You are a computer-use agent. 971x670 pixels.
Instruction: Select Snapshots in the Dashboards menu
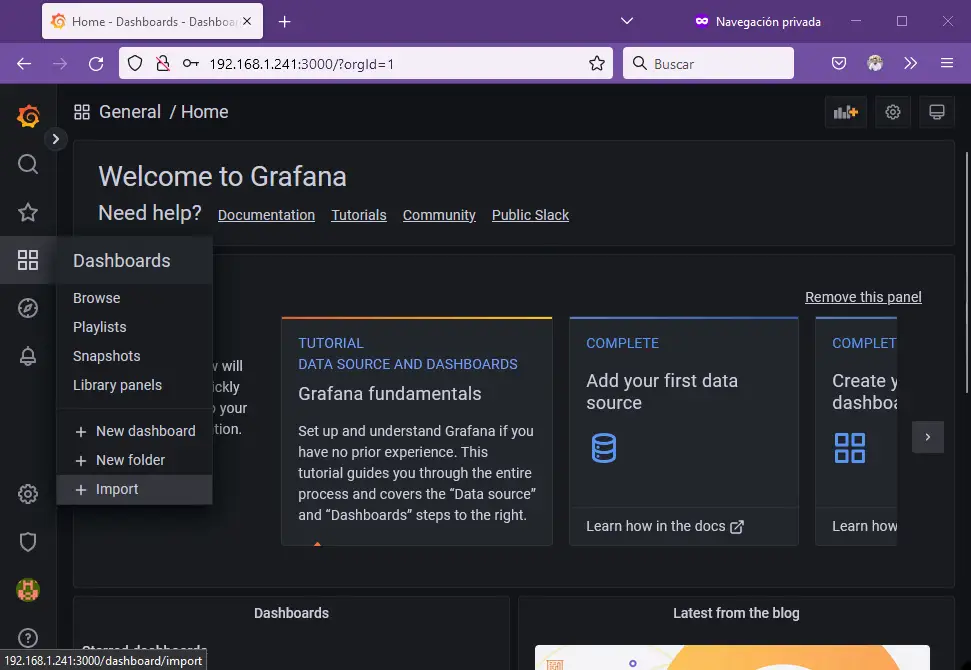pos(134,356)
